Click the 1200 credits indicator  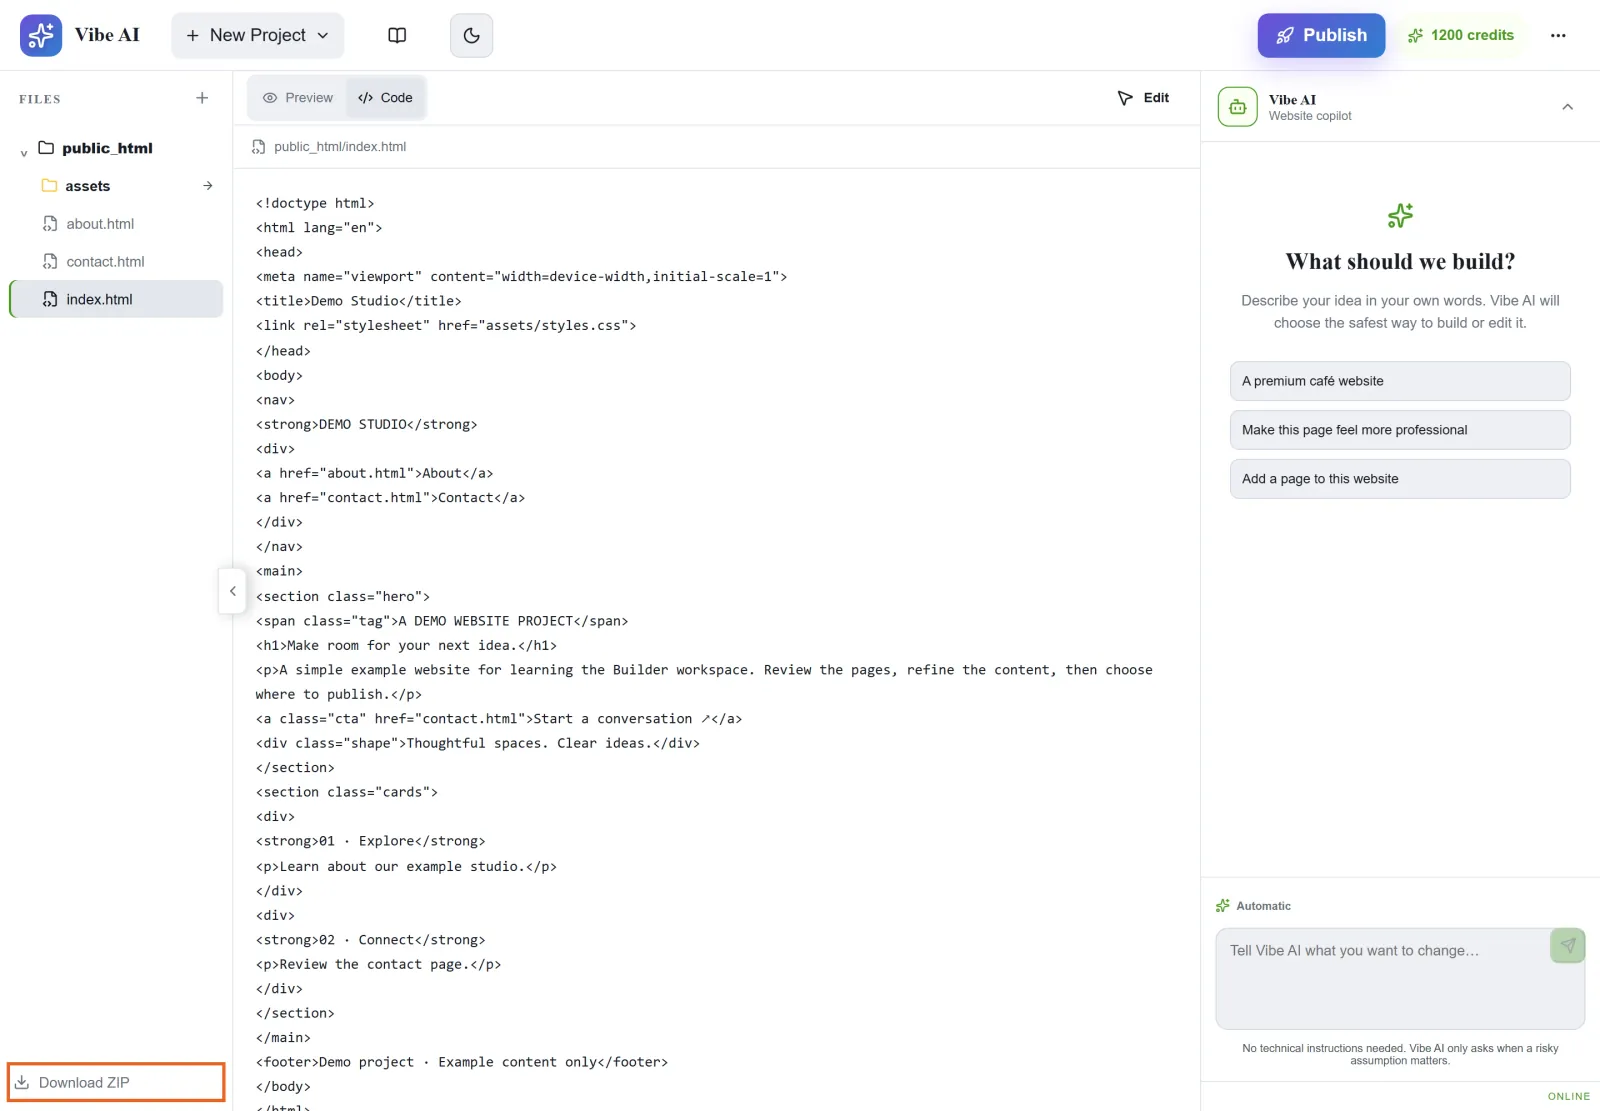[1461, 35]
